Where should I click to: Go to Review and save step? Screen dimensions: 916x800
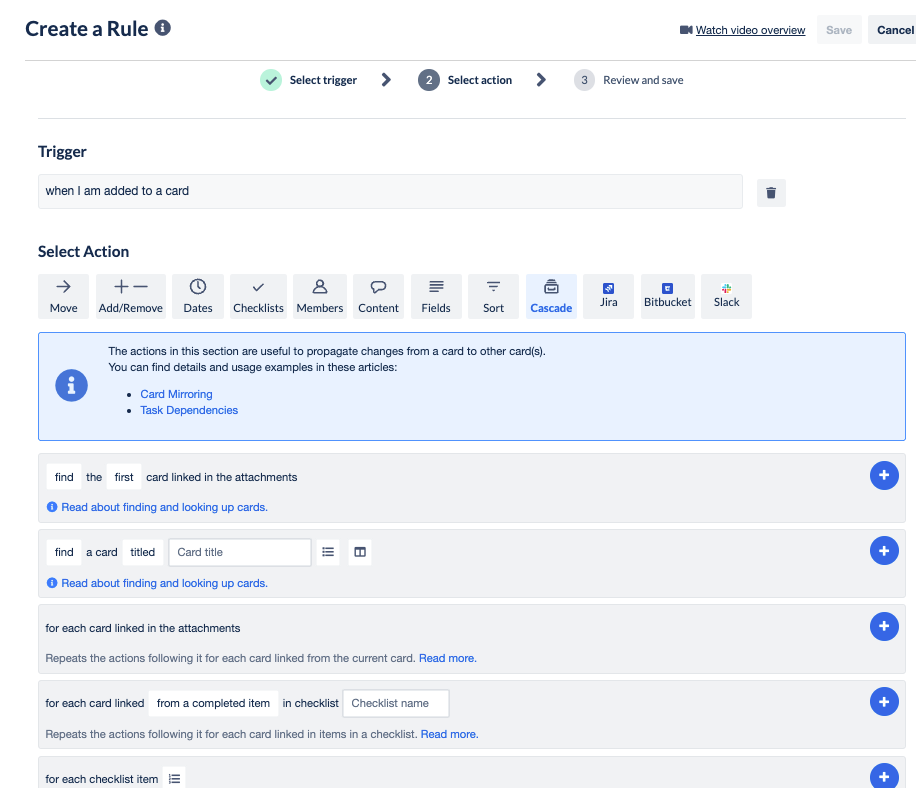643,80
